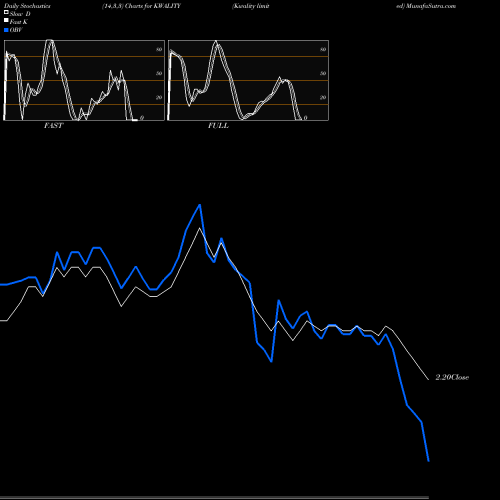Click the 'Daily Stochastics' title text

(x=27, y=6)
